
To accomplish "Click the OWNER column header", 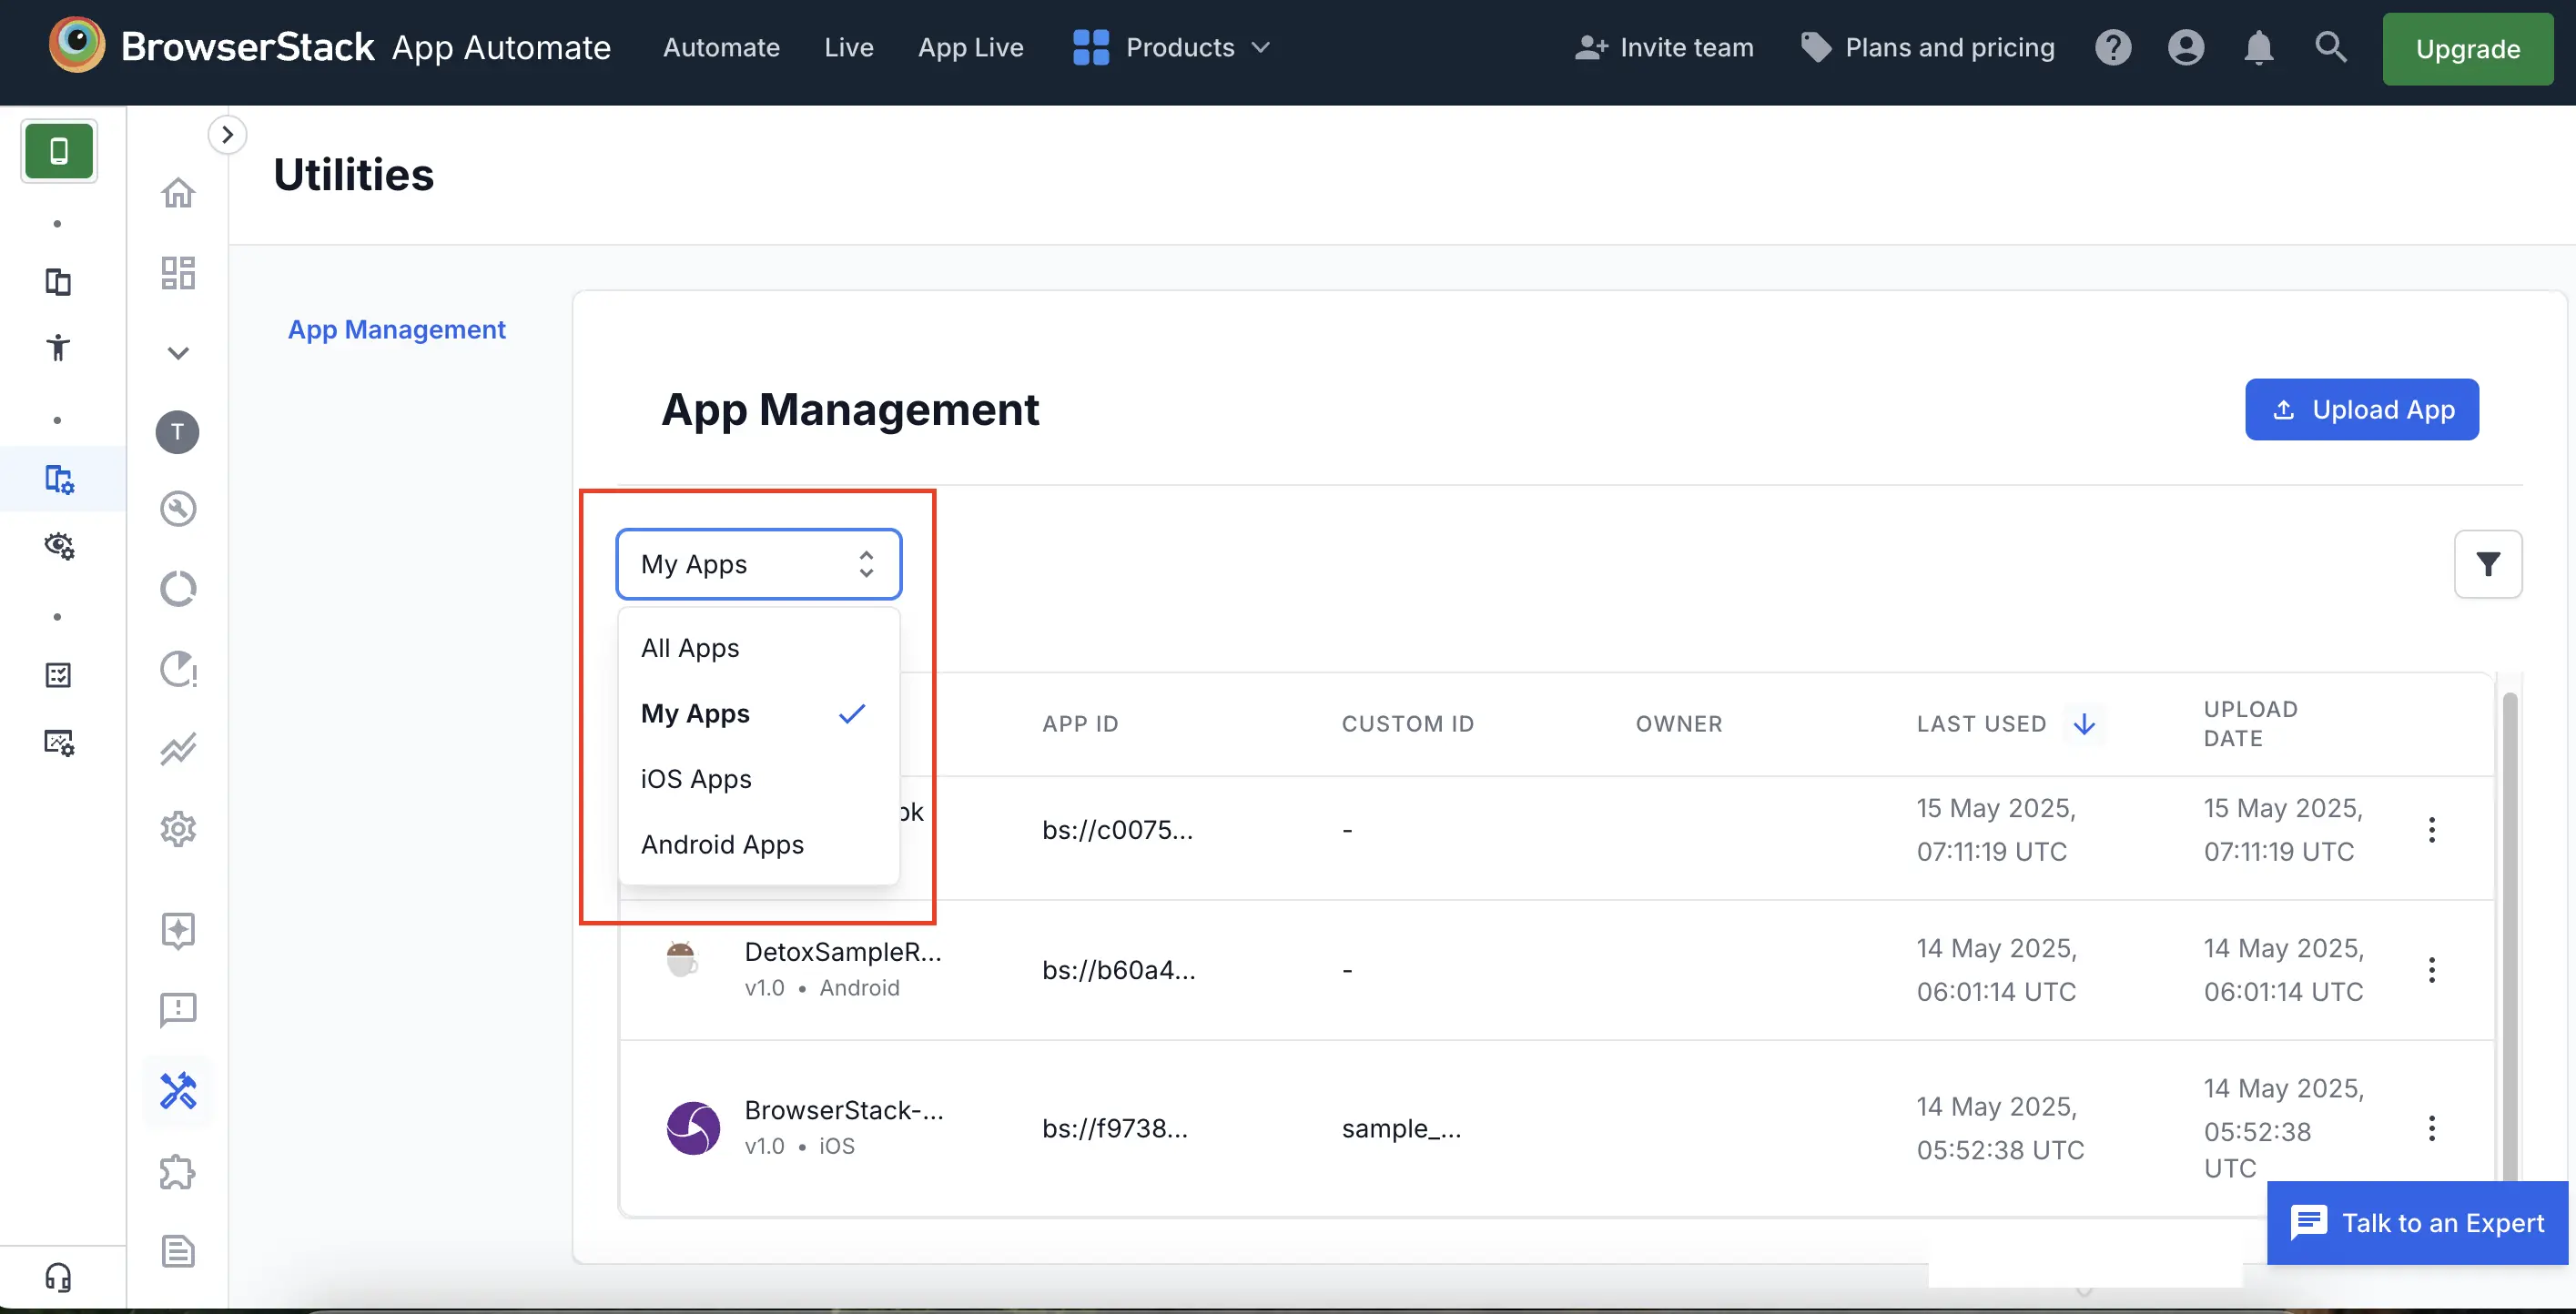I will [1678, 723].
